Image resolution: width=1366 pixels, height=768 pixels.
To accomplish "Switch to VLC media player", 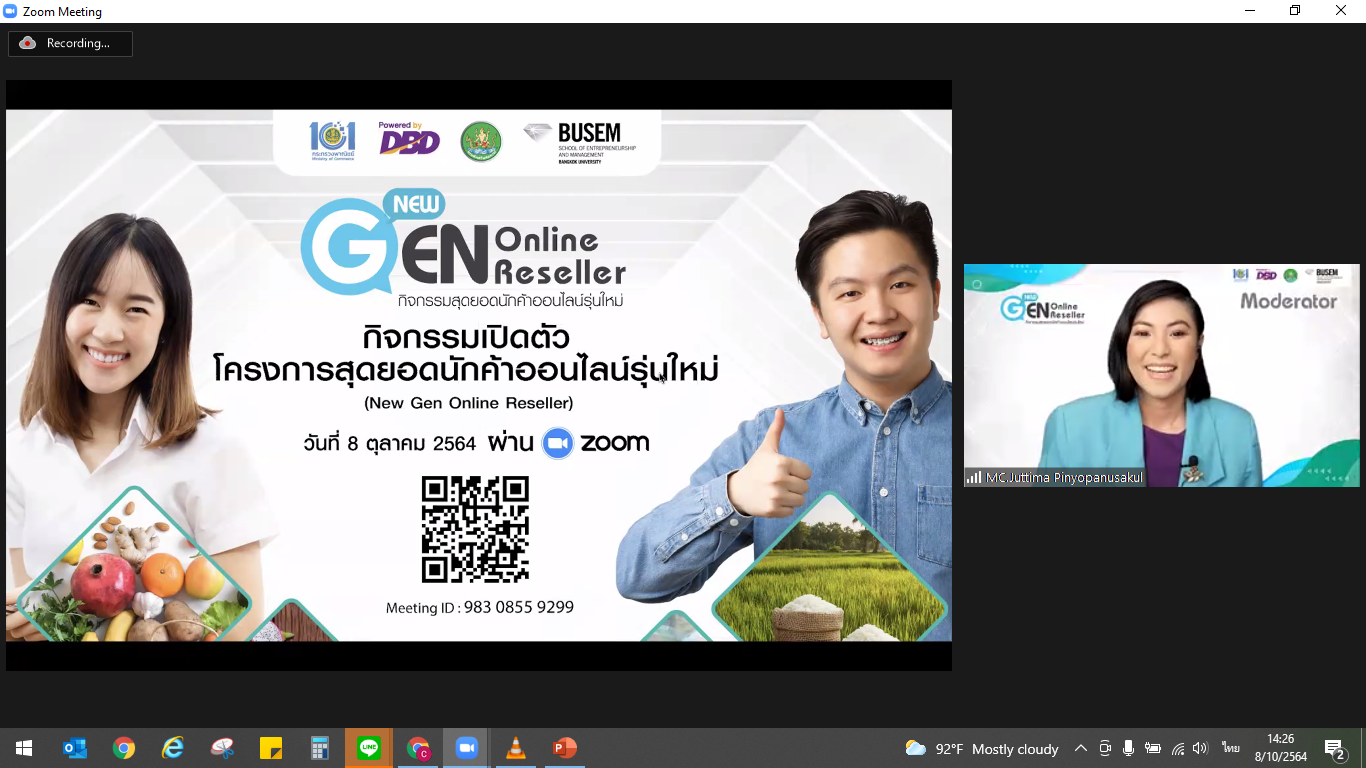I will 515,748.
